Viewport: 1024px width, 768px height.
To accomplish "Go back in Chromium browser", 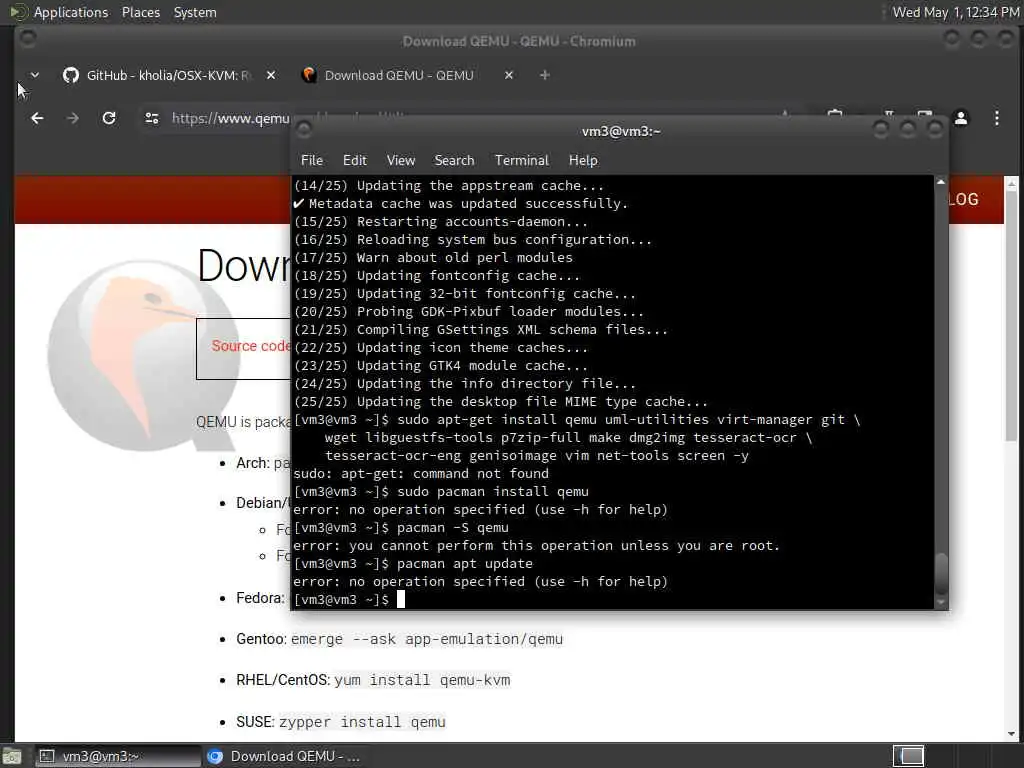I will point(37,118).
